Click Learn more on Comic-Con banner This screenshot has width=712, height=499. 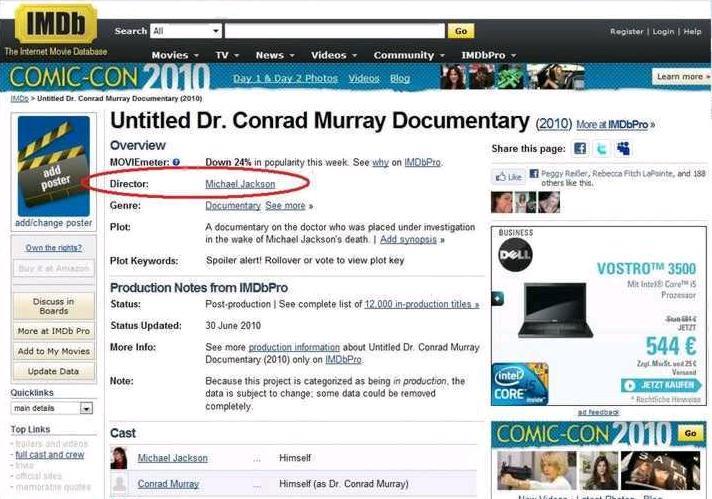coord(680,77)
